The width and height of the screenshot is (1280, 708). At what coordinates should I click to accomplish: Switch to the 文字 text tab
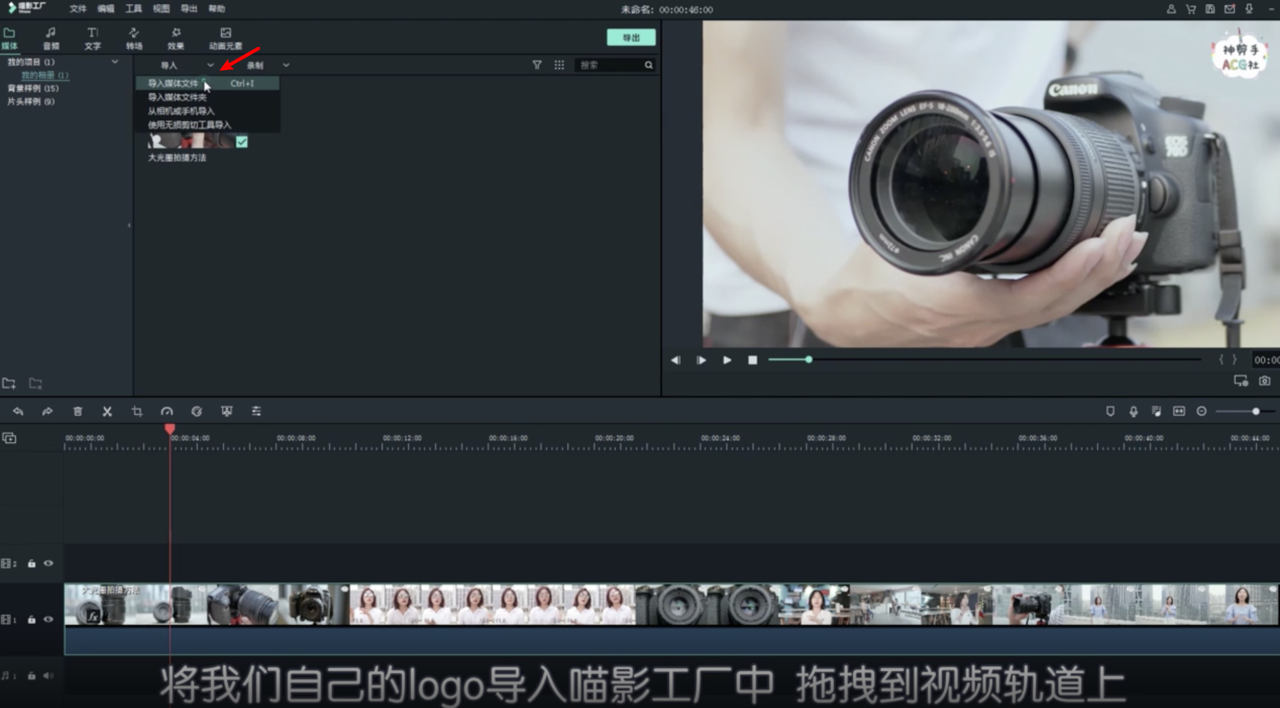[x=92, y=38]
